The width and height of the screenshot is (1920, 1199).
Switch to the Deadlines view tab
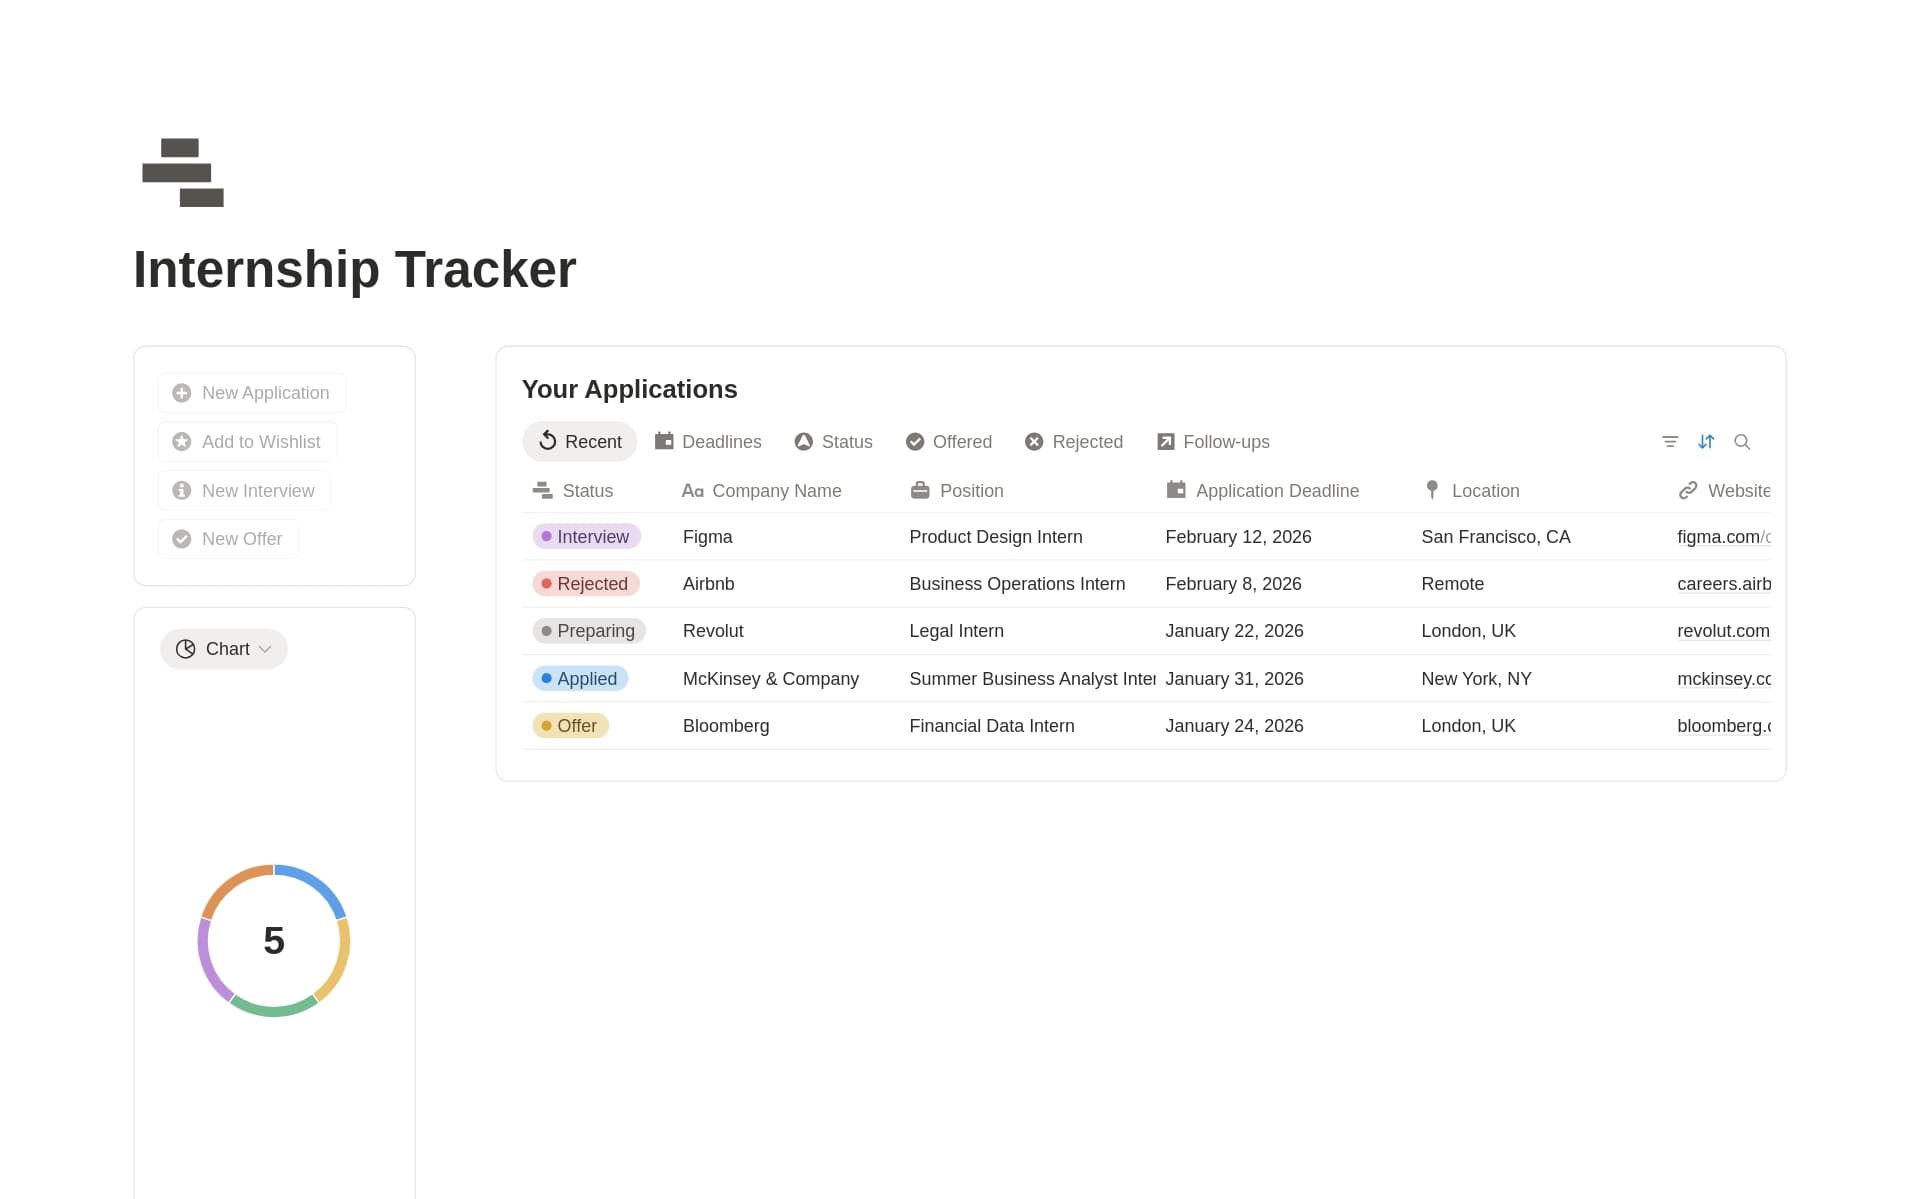(708, 442)
